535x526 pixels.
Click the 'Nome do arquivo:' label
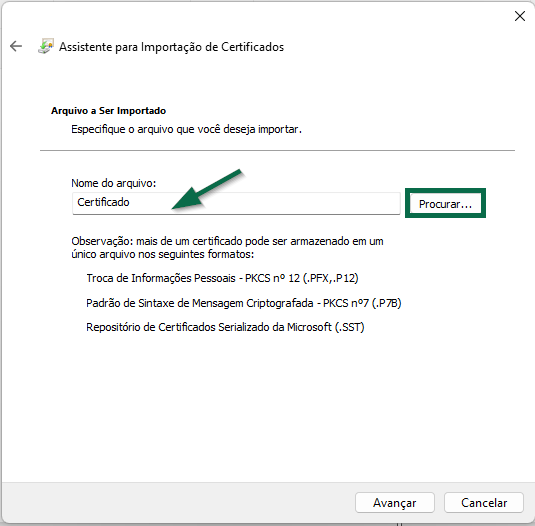(x=114, y=183)
